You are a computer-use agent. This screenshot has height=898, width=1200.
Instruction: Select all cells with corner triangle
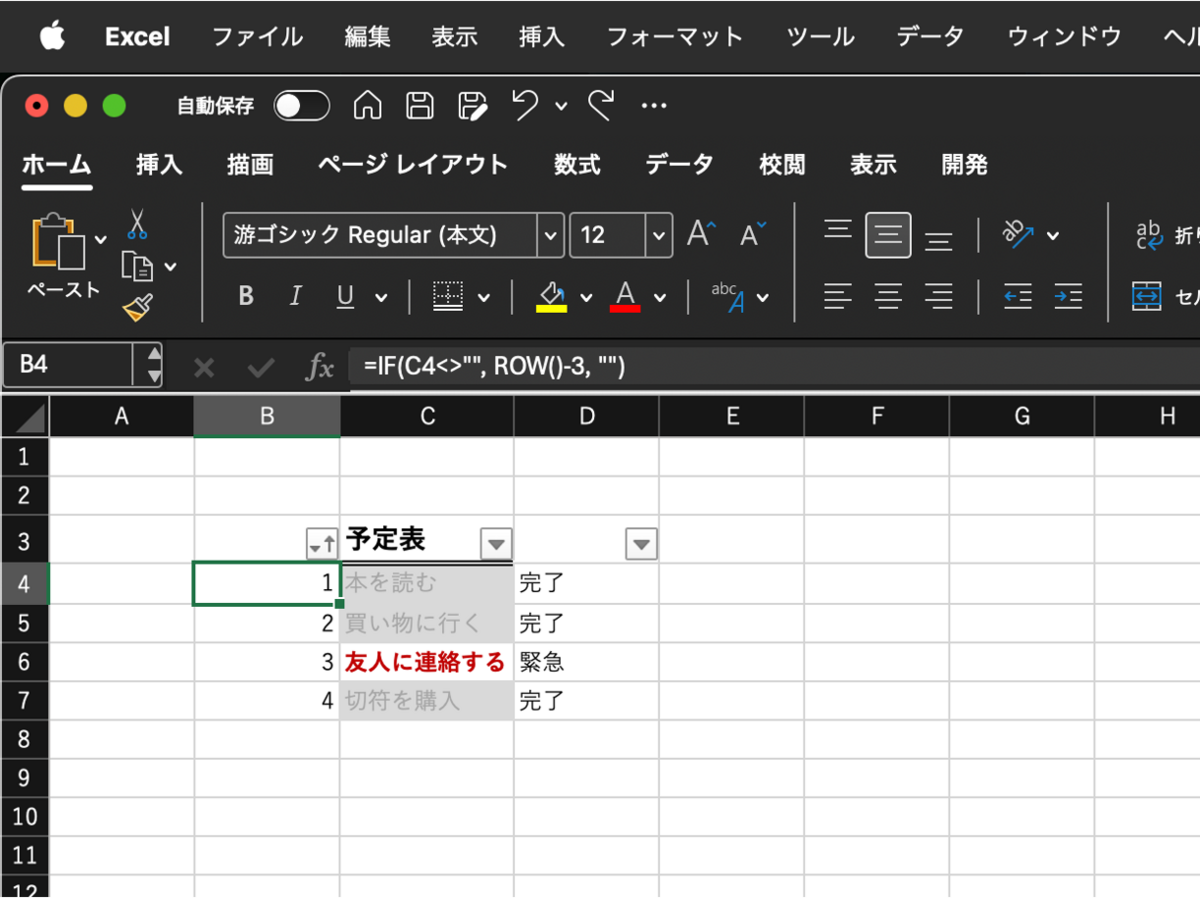[x=25, y=417]
